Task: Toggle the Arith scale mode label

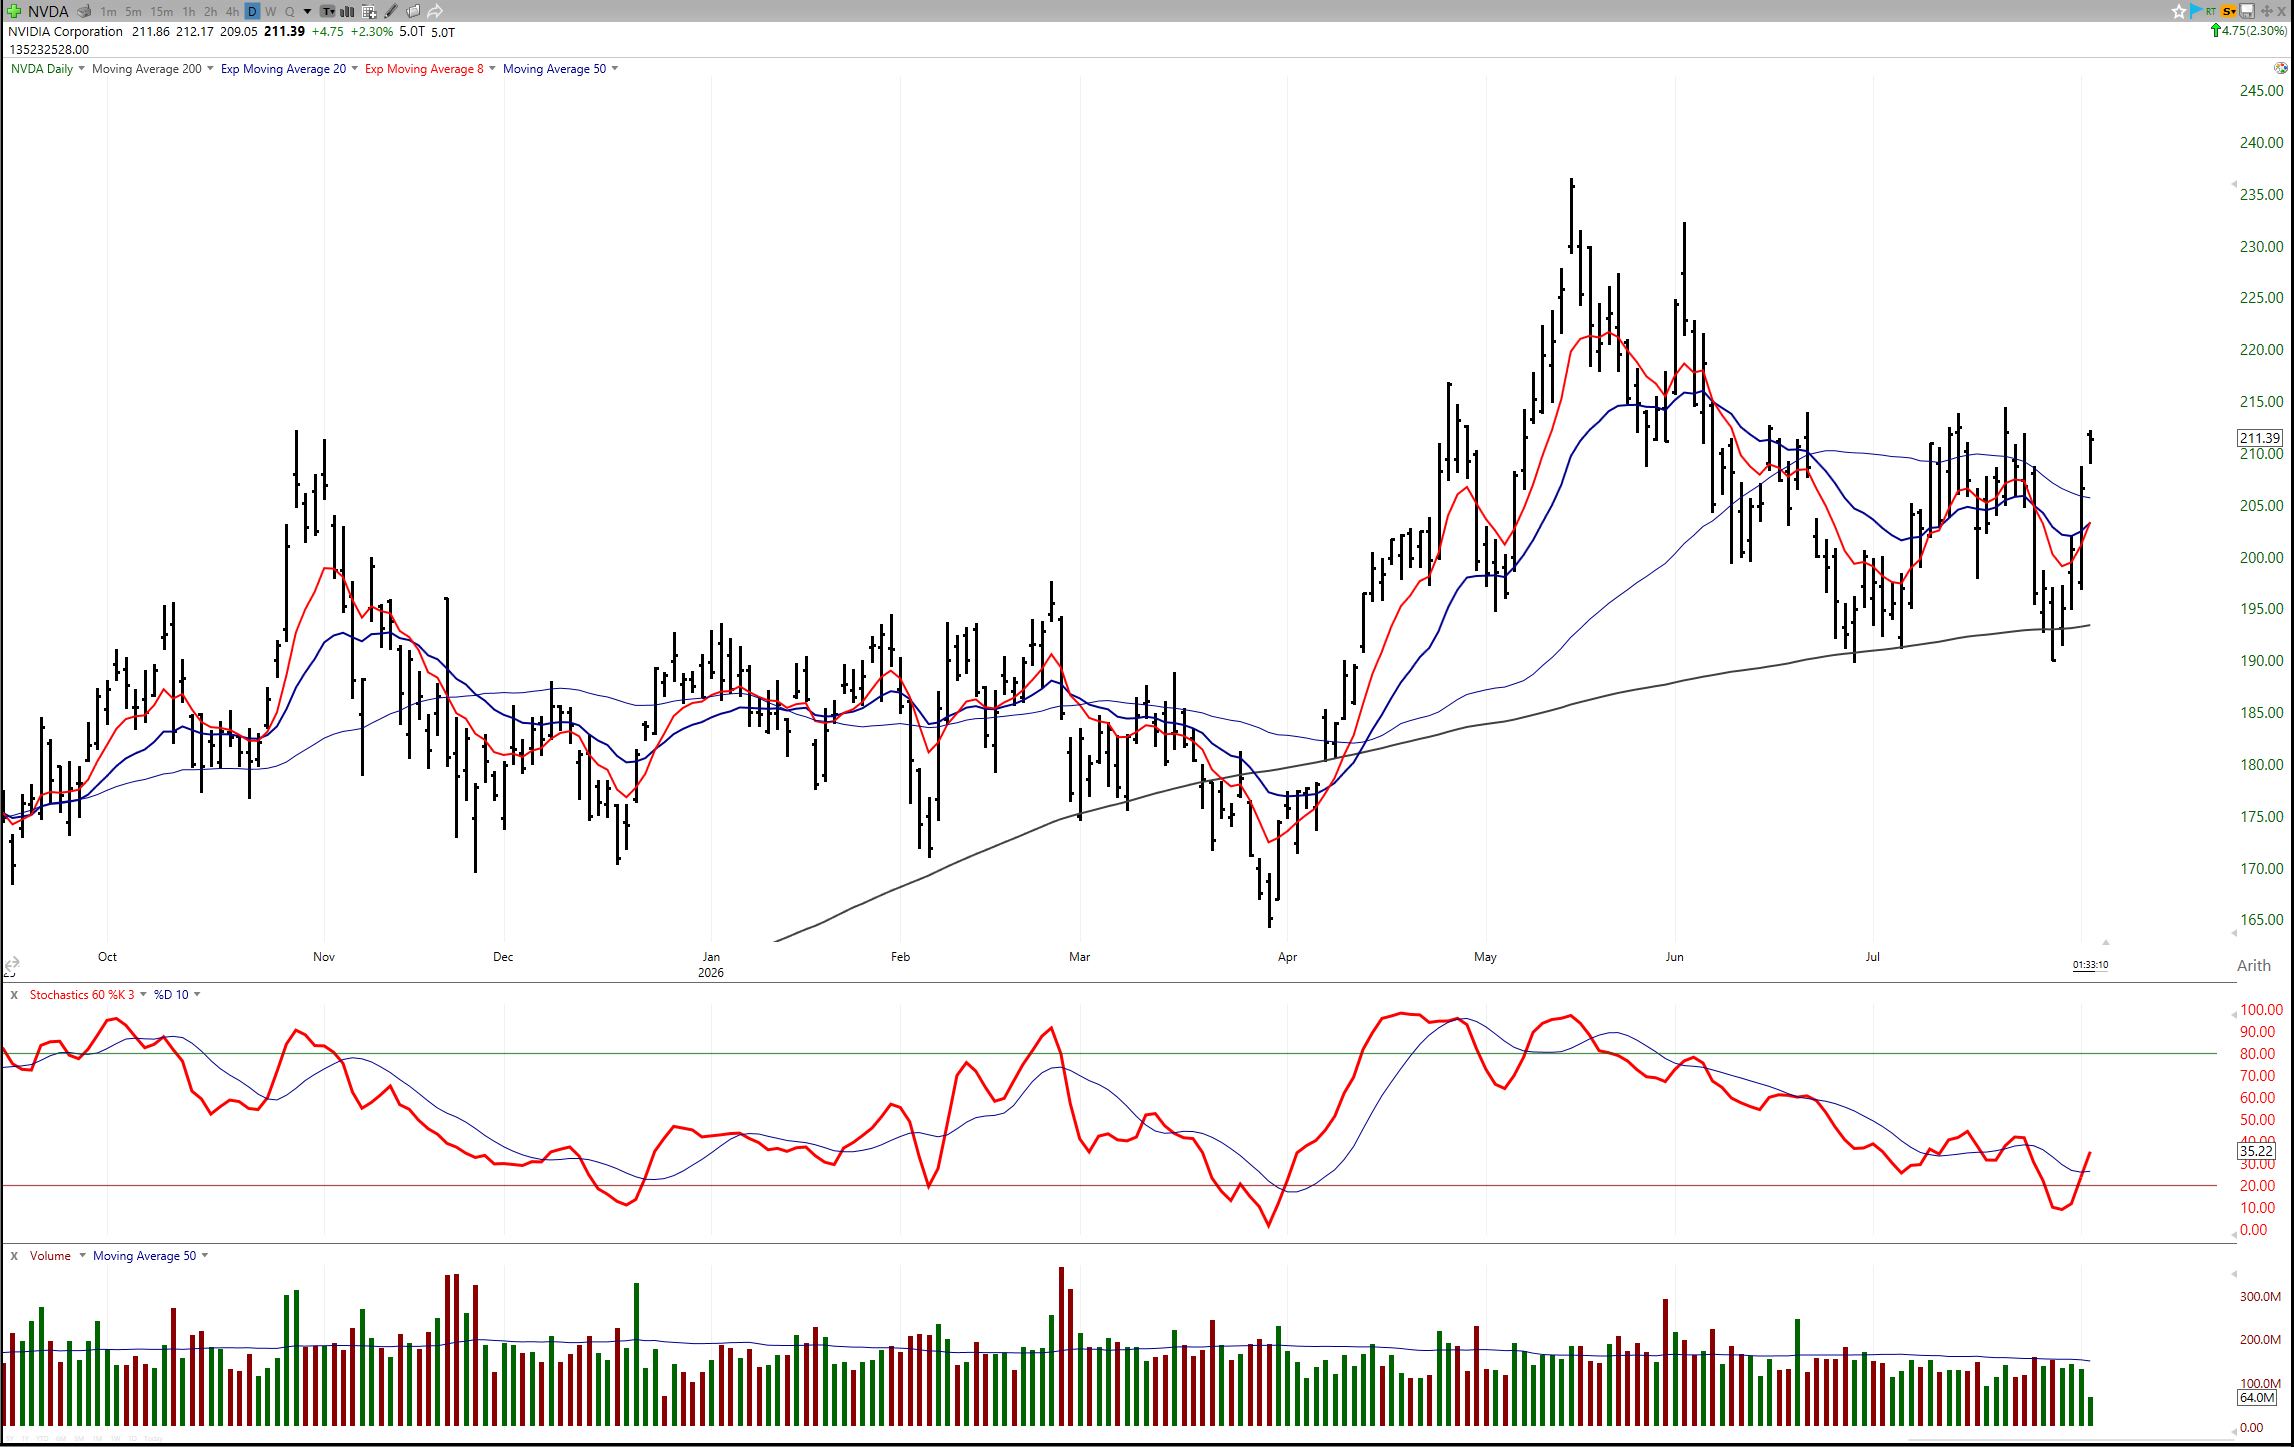Action: [2254, 965]
